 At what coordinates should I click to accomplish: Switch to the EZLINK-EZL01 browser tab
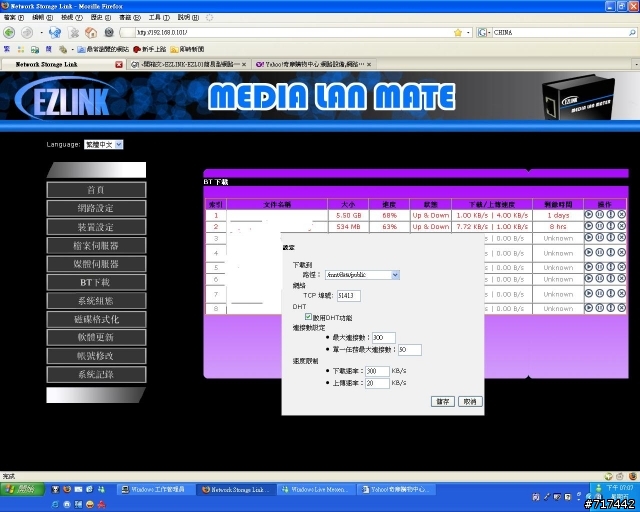point(189,65)
